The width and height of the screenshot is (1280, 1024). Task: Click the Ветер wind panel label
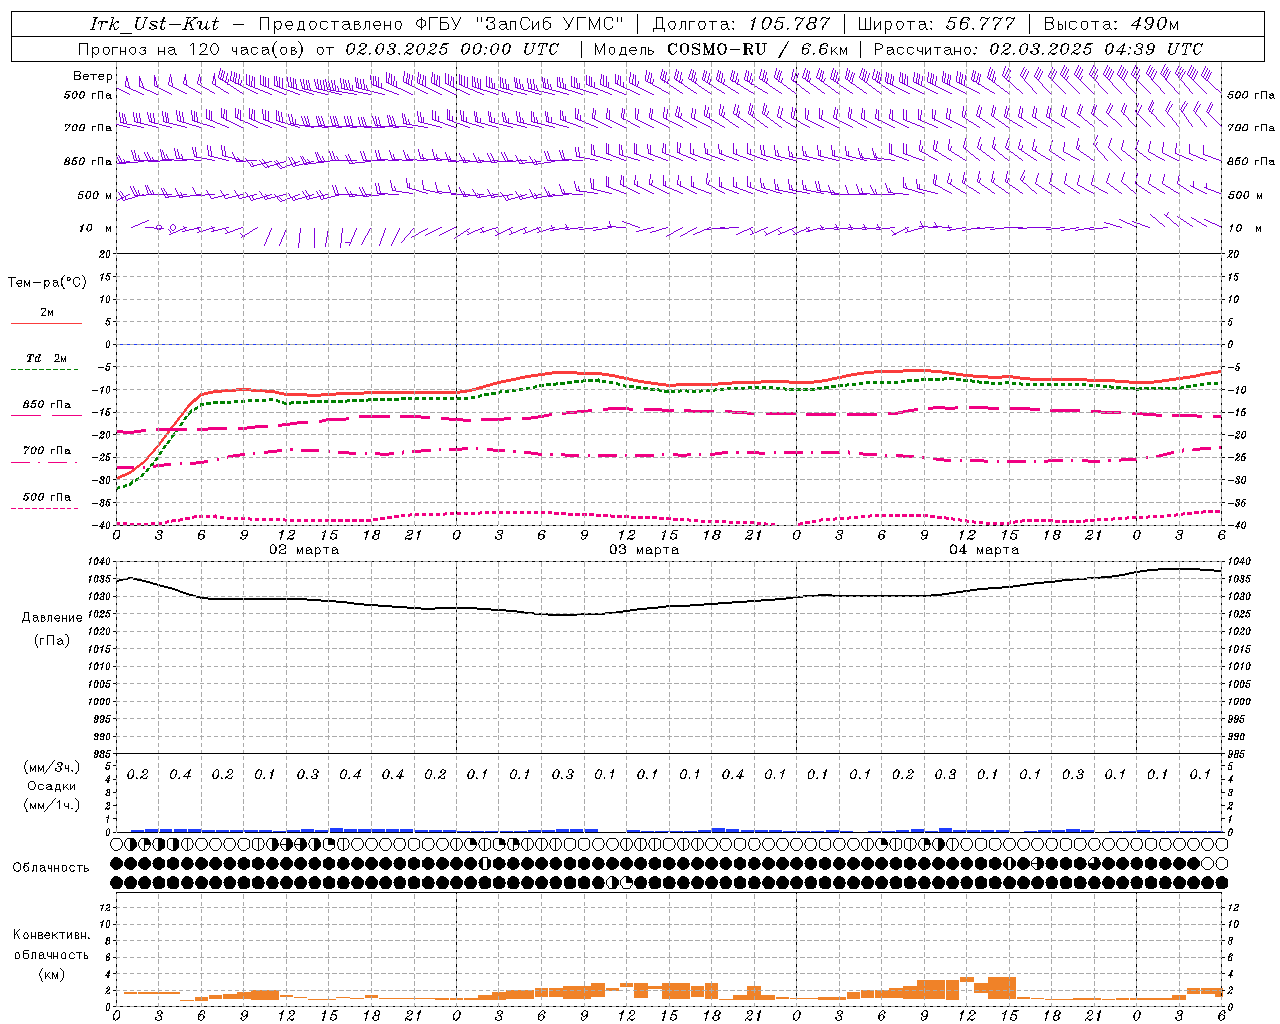(x=92, y=76)
